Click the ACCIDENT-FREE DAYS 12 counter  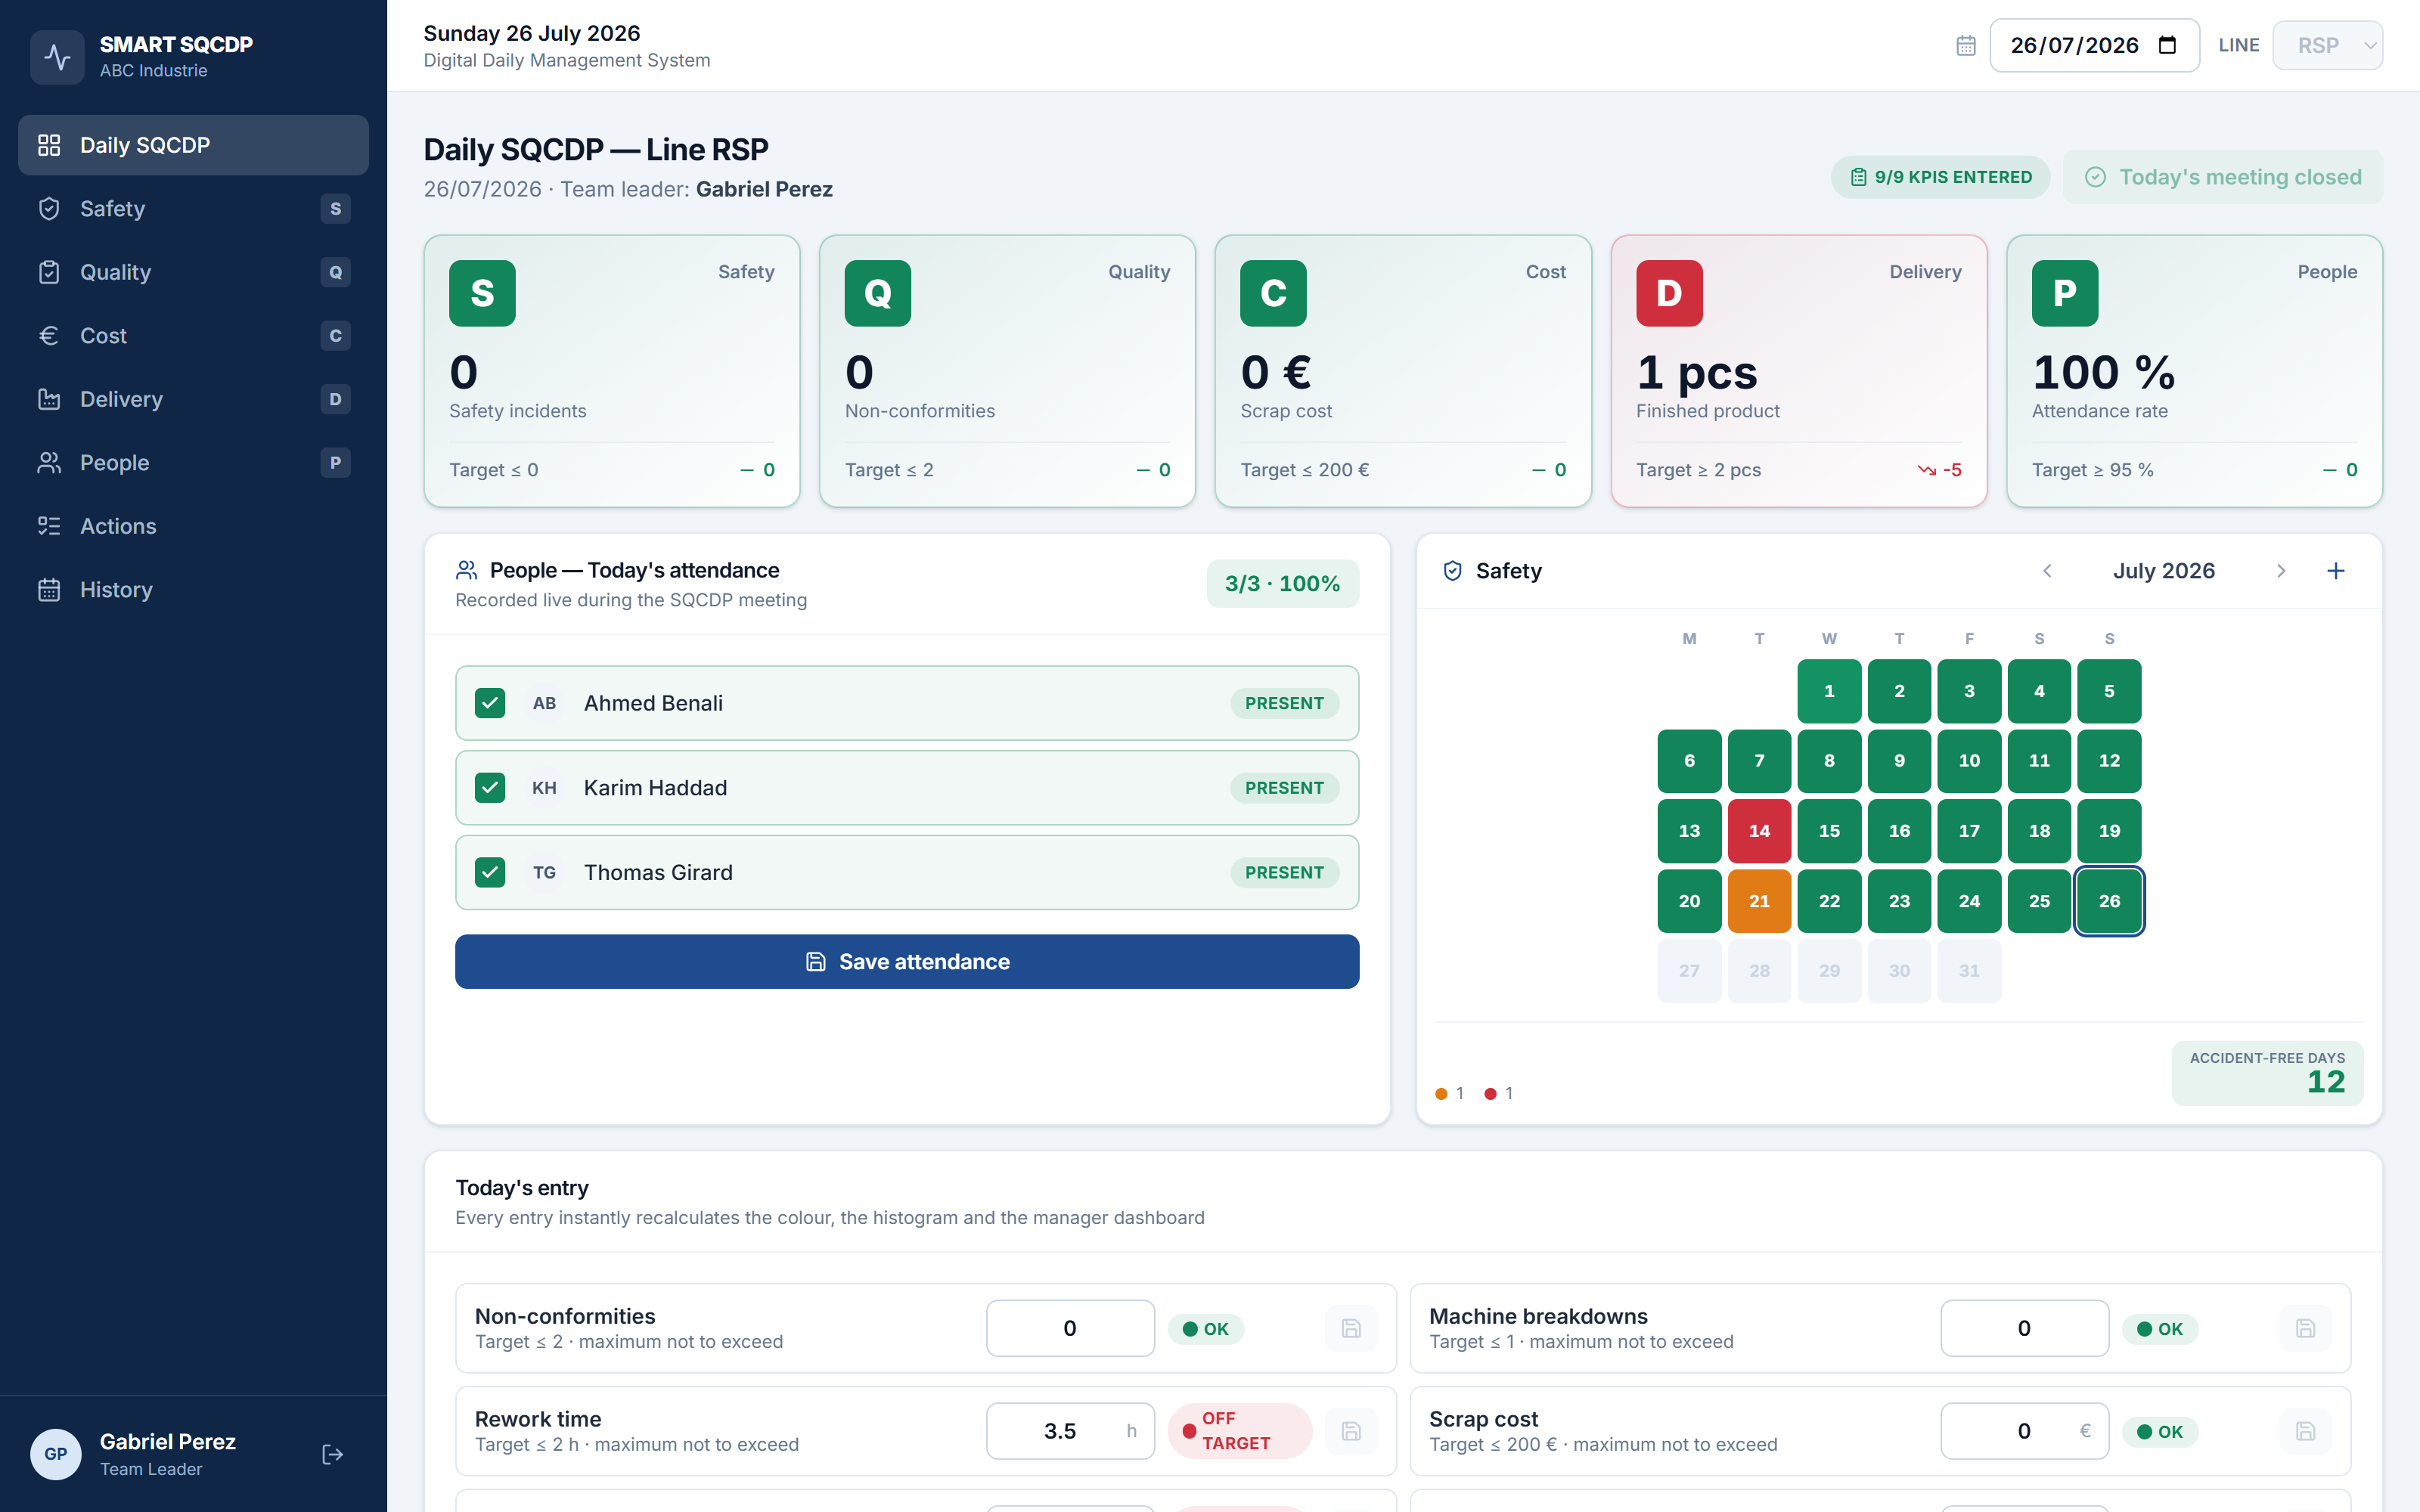[2267, 1073]
